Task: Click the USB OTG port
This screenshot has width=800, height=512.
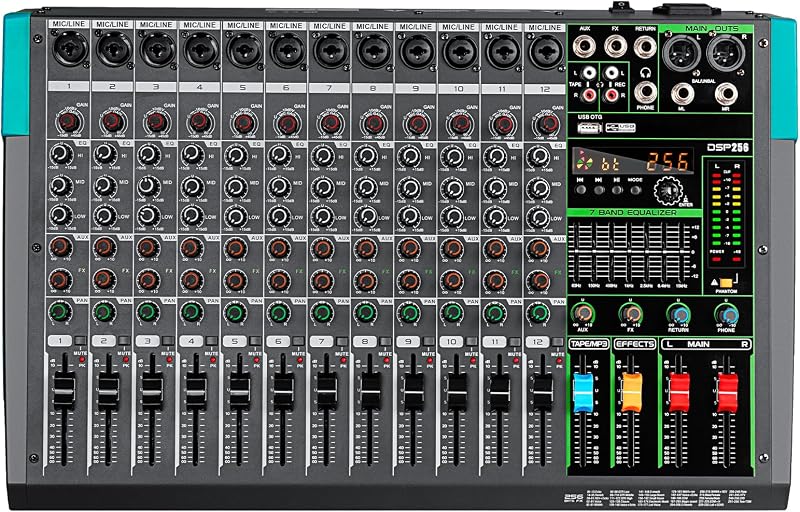Action: [x=590, y=127]
